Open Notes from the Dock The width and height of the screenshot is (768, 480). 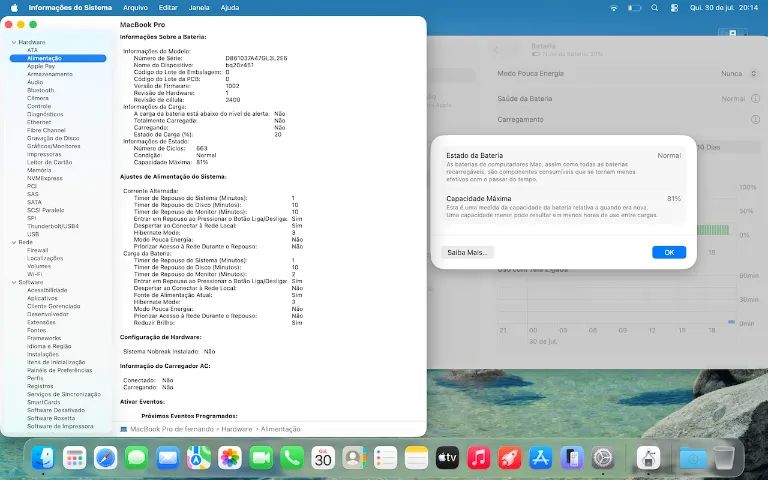point(416,458)
